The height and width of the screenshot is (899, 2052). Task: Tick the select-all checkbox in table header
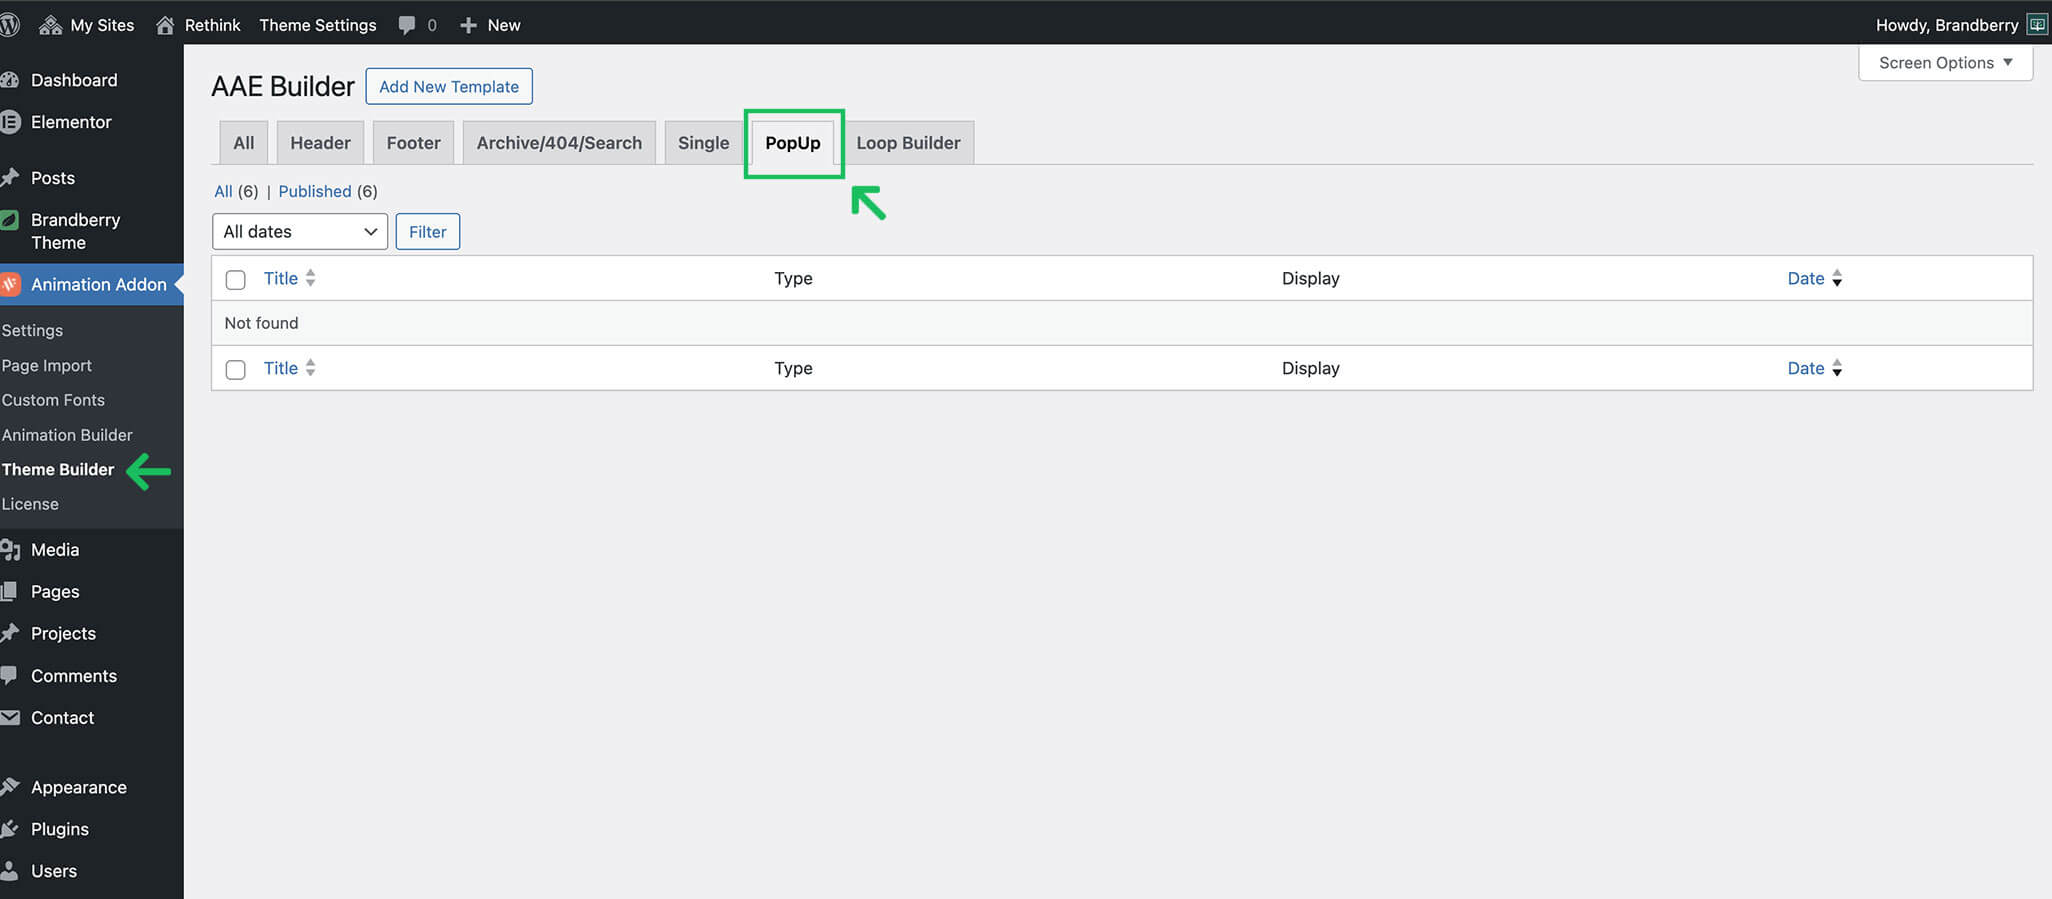click(235, 279)
